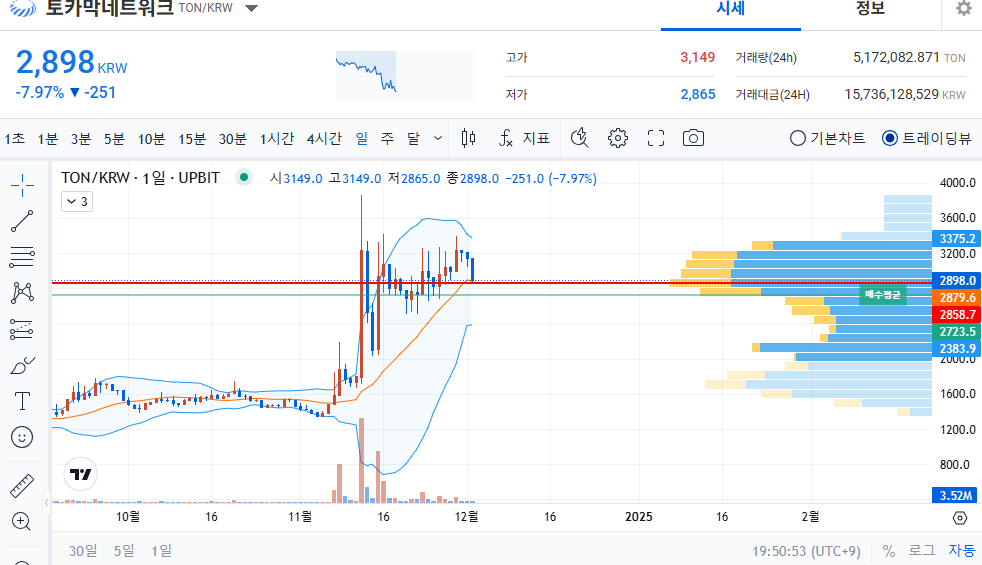Click the 매수평균 average buy label
This screenshot has height=565, width=982.
tap(882, 294)
